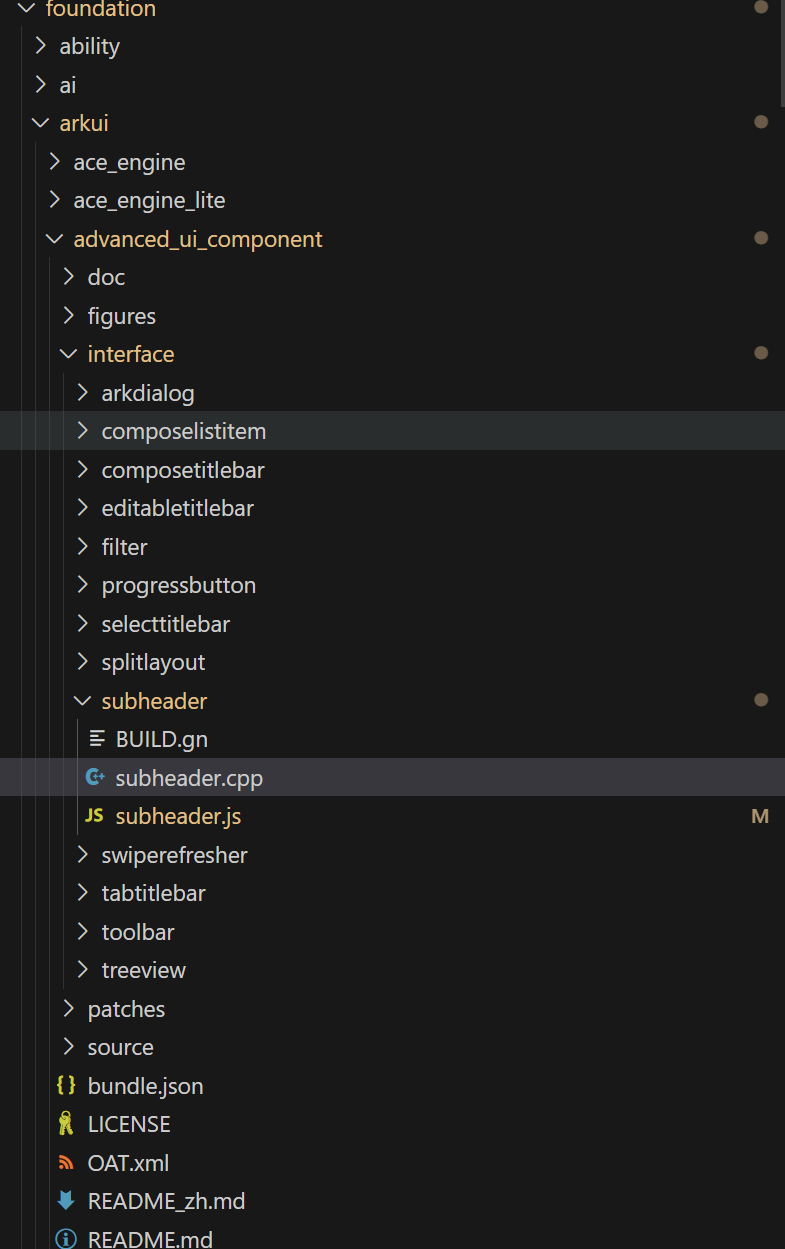The height and width of the screenshot is (1249, 785).
Task: Click the JS icon of subheader.js
Action: pos(95,816)
